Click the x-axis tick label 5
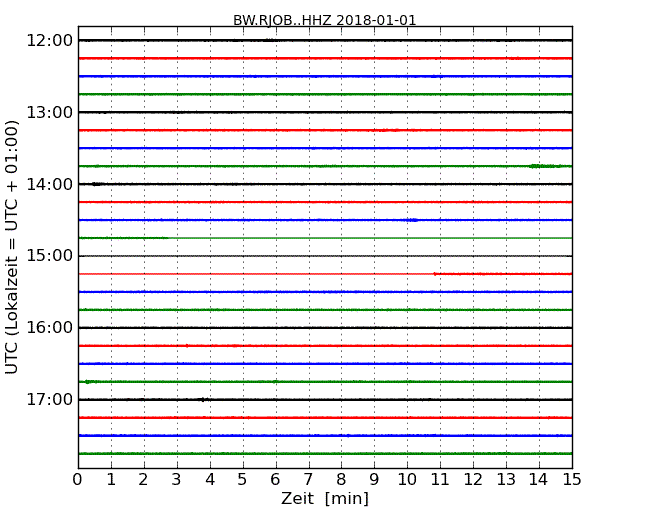 click(x=243, y=480)
